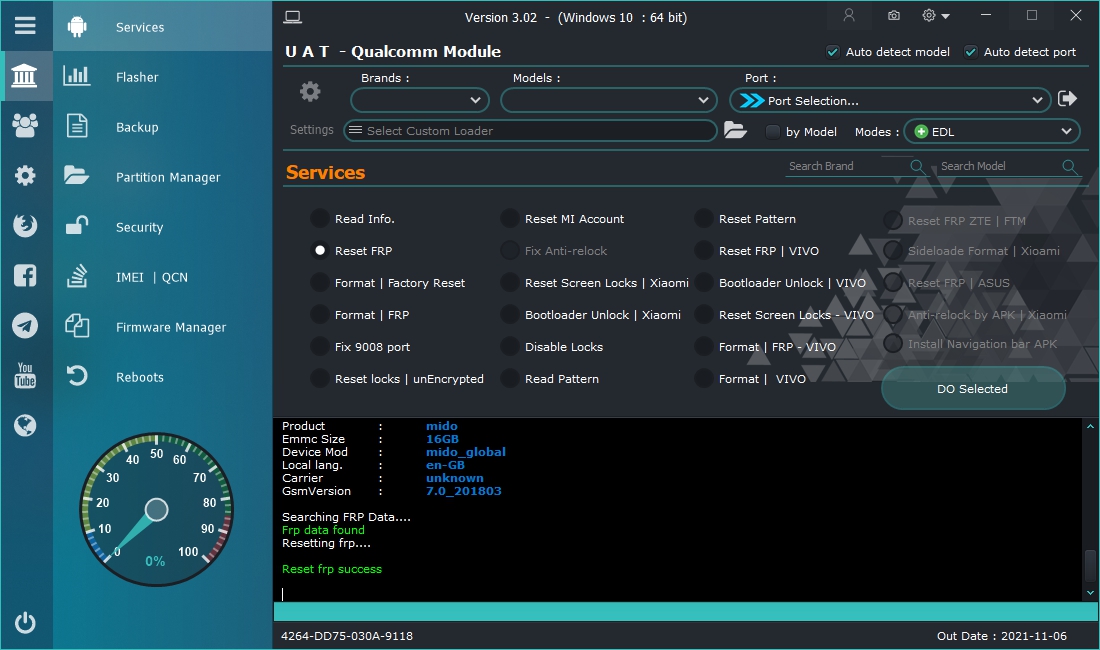Image resolution: width=1100 pixels, height=650 pixels.
Task: Open the title bar settings gear dropdown
Action: (x=936, y=15)
